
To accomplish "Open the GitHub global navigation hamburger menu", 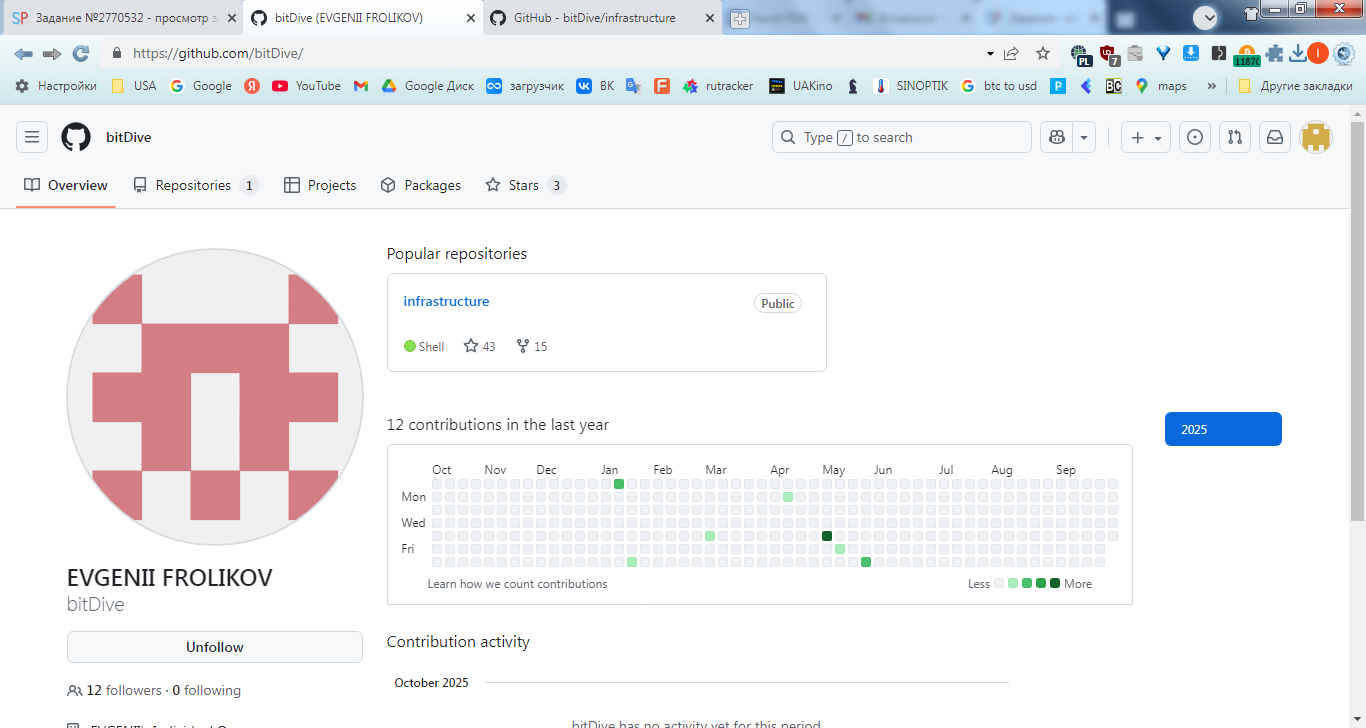I will point(32,137).
